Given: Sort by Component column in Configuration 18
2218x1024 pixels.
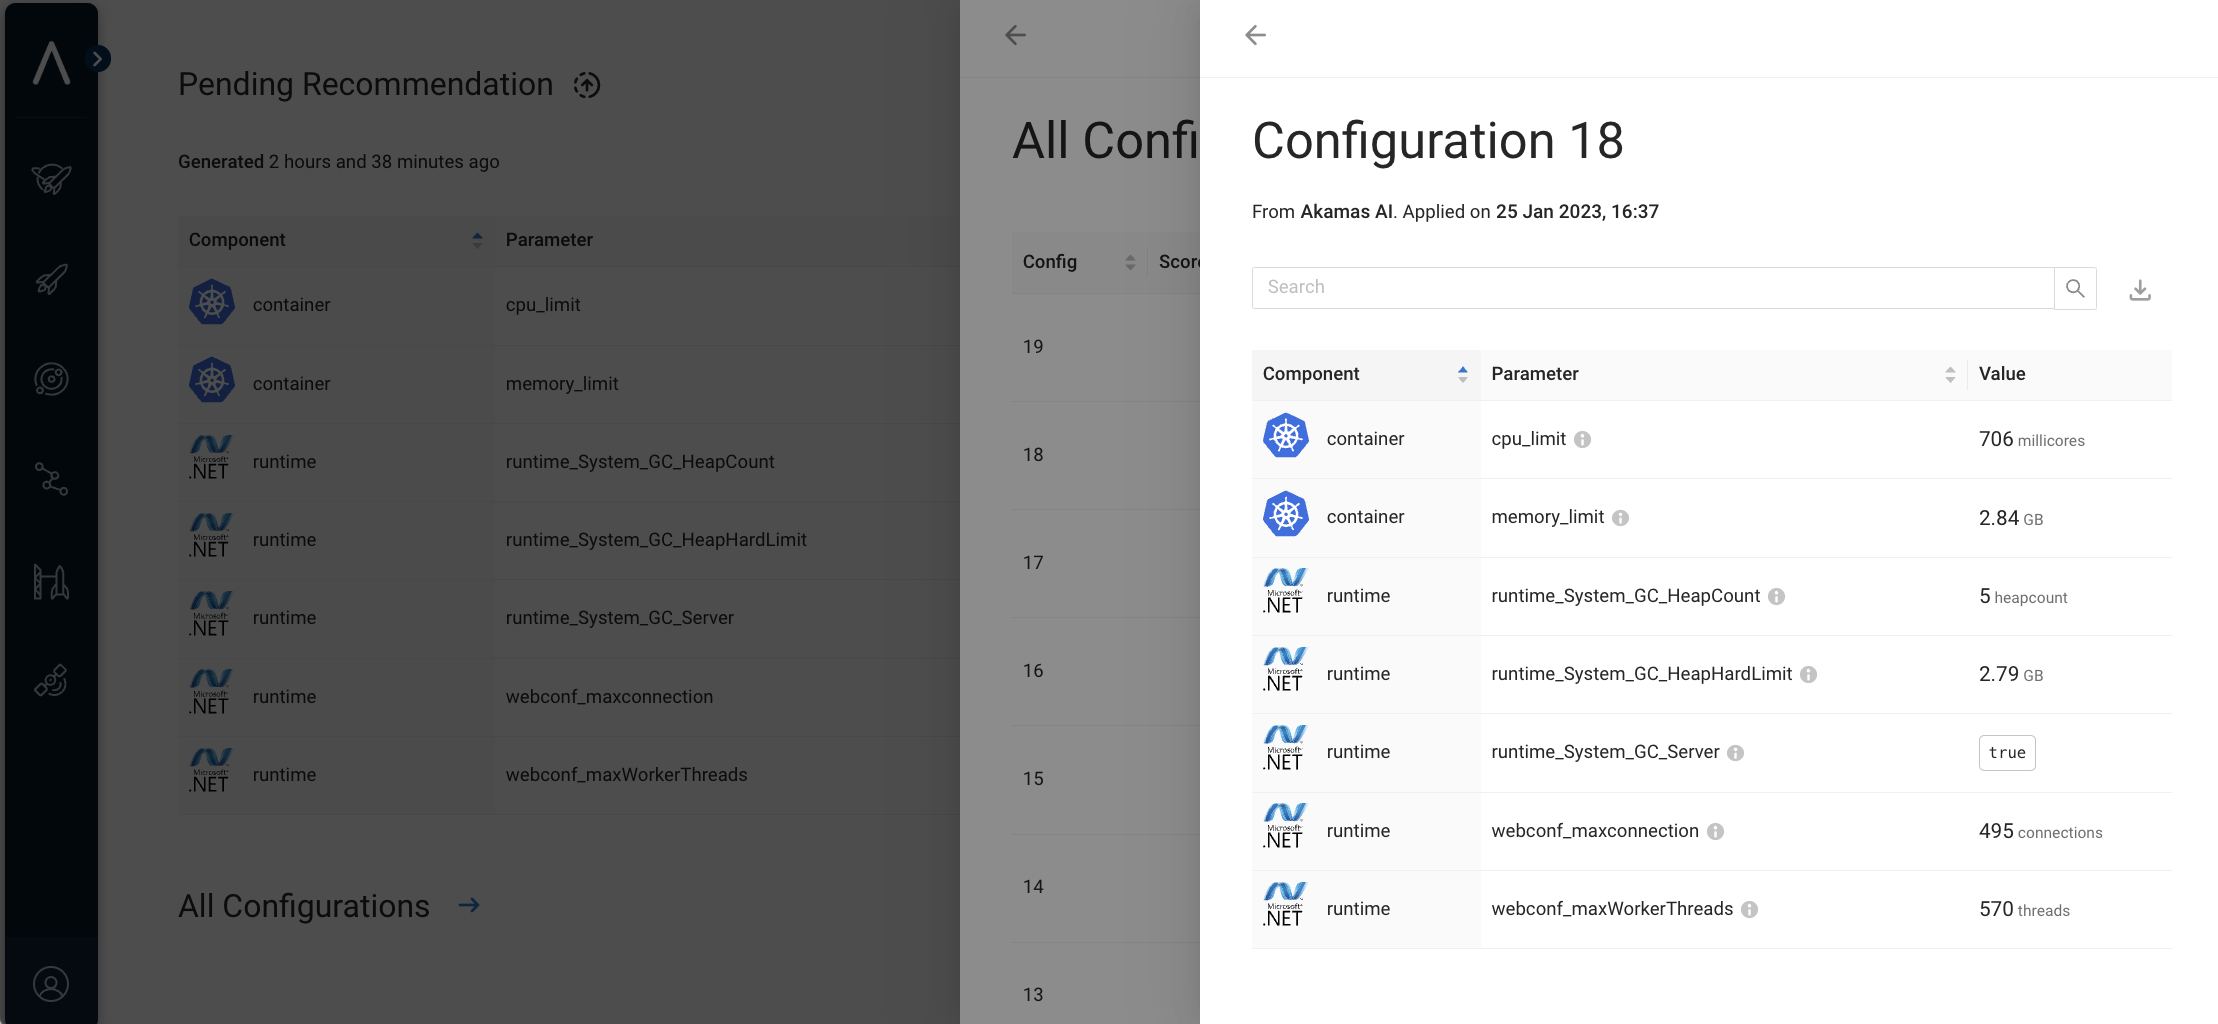Looking at the screenshot, I should (x=1462, y=374).
